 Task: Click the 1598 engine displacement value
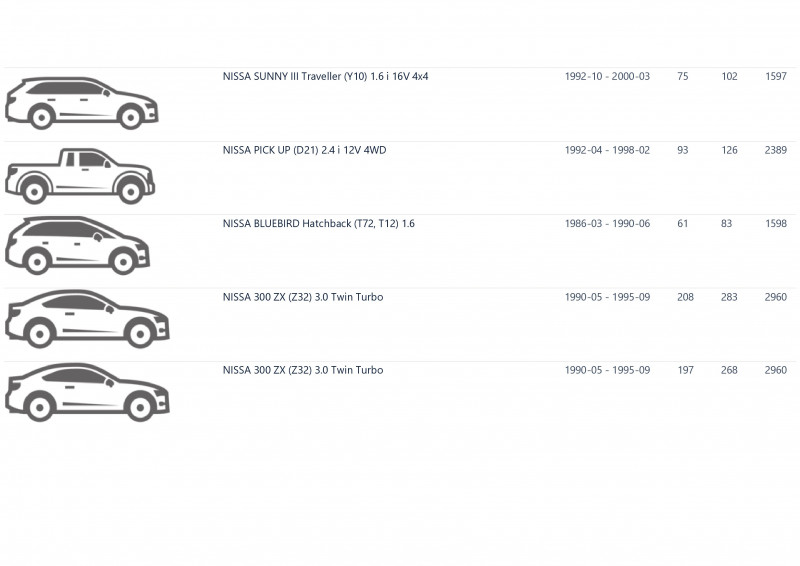(776, 224)
